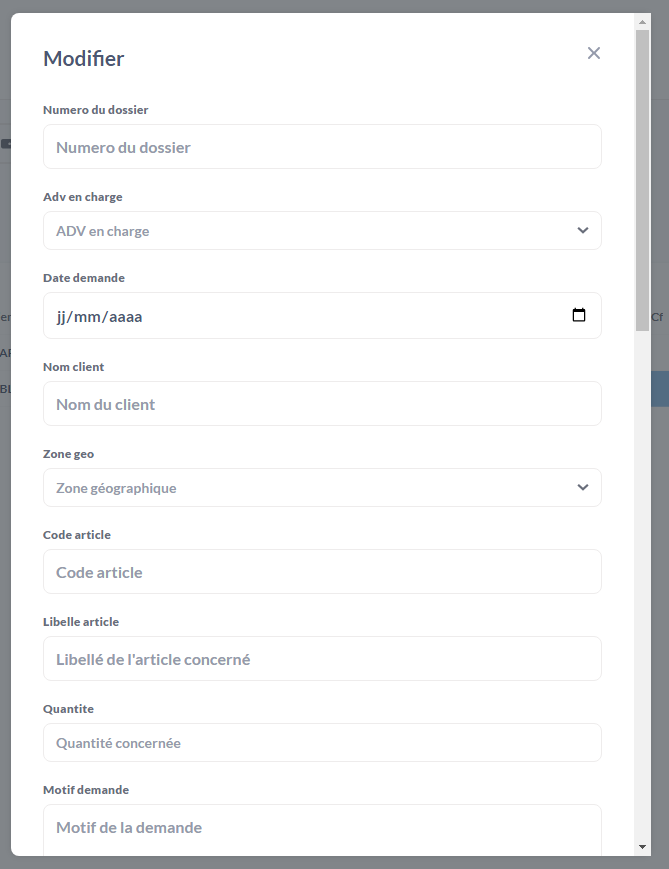This screenshot has width=669, height=869.
Task: Click the Quantité concernée input
Action: (322, 743)
